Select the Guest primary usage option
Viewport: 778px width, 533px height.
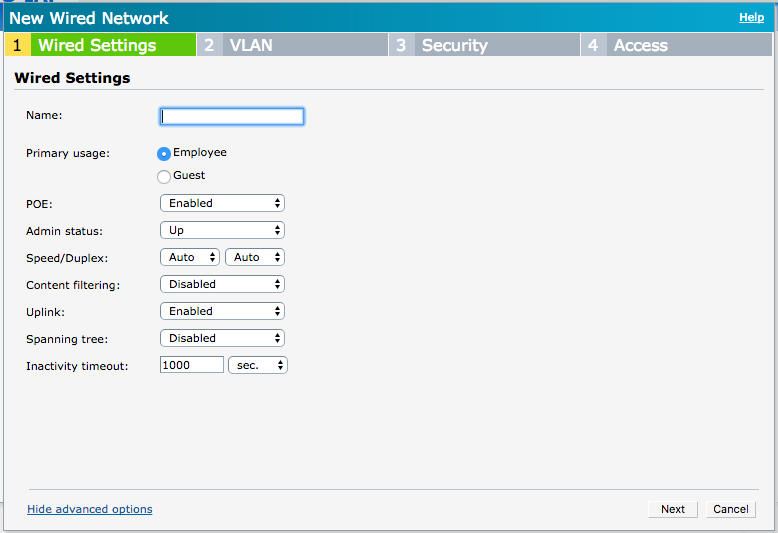click(164, 177)
